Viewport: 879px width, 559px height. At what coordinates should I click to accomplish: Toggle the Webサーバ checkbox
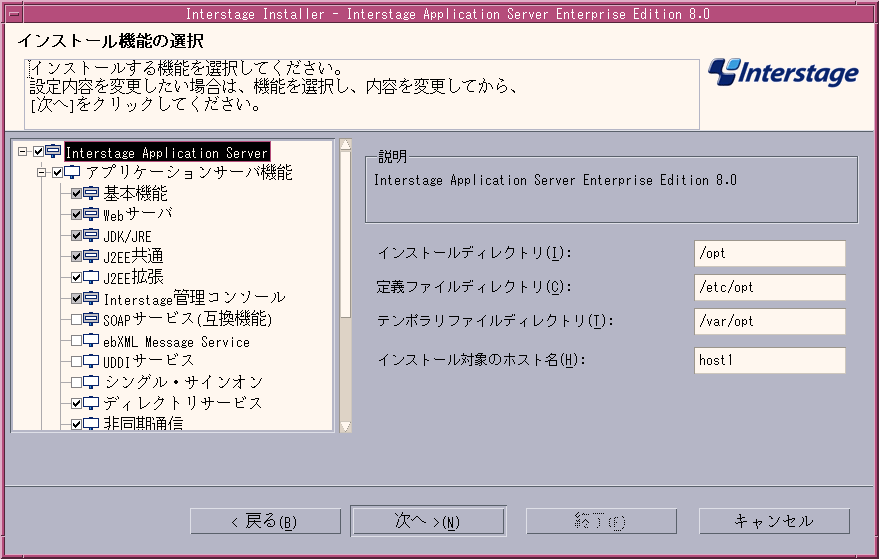coord(76,214)
